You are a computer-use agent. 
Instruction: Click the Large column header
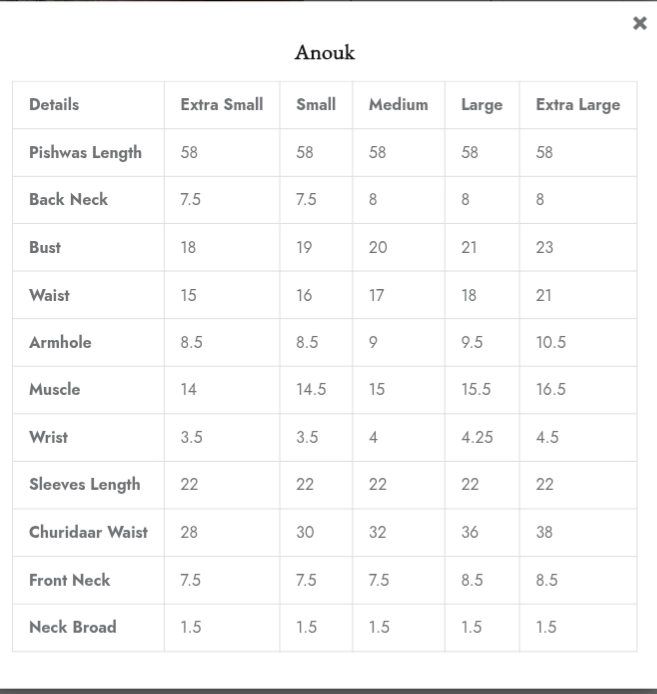click(481, 104)
